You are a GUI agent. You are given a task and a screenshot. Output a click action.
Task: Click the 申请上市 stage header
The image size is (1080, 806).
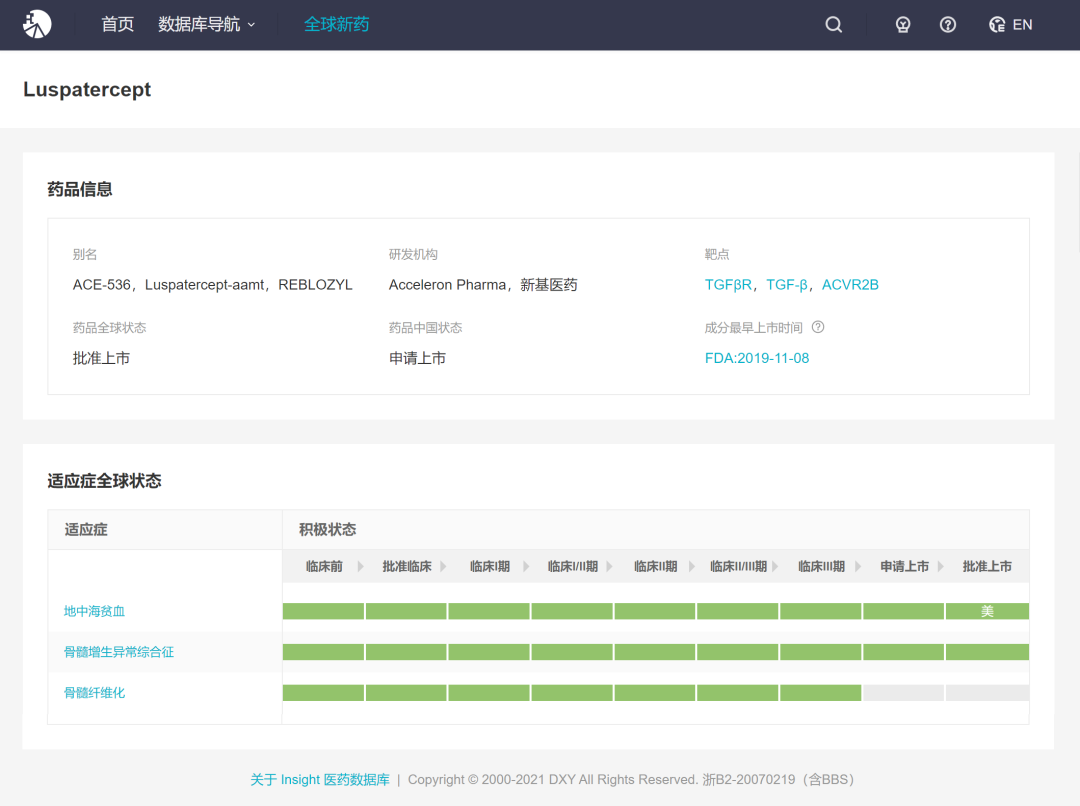click(x=904, y=566)
